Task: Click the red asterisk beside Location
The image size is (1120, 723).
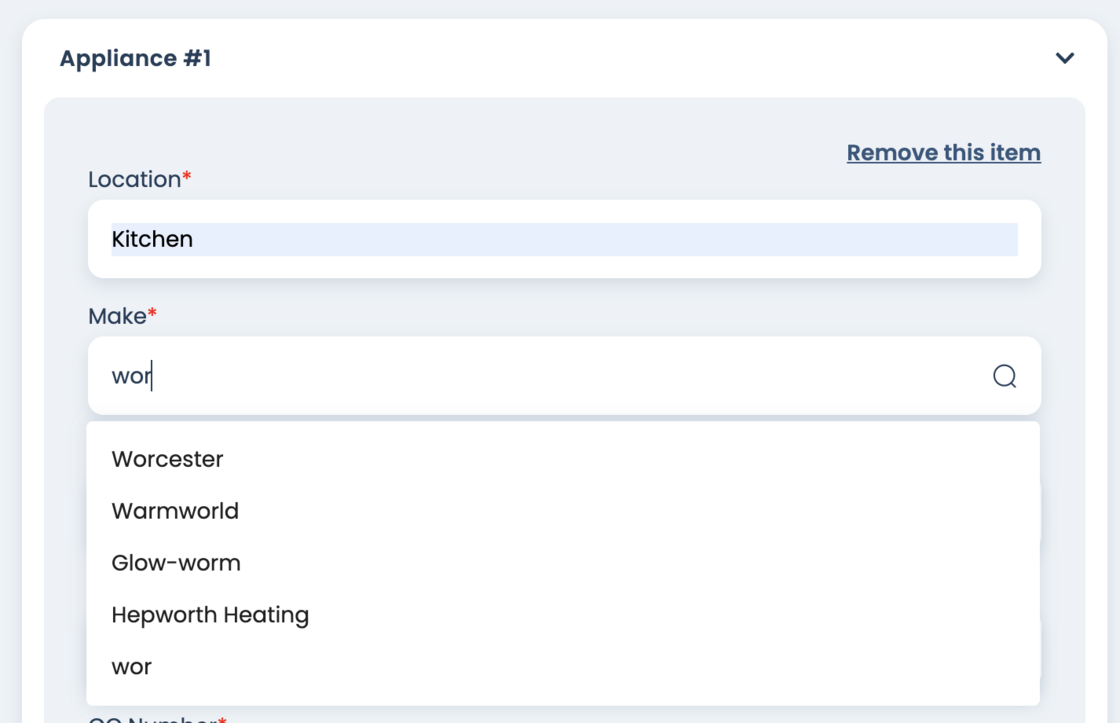Action: [x=187, y=177]
